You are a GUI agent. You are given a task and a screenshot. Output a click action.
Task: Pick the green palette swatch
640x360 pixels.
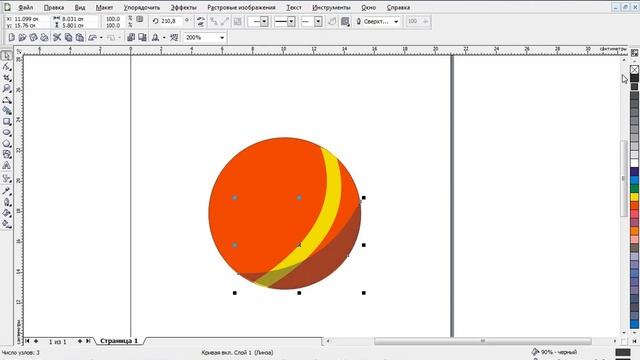tap(634, 188)
